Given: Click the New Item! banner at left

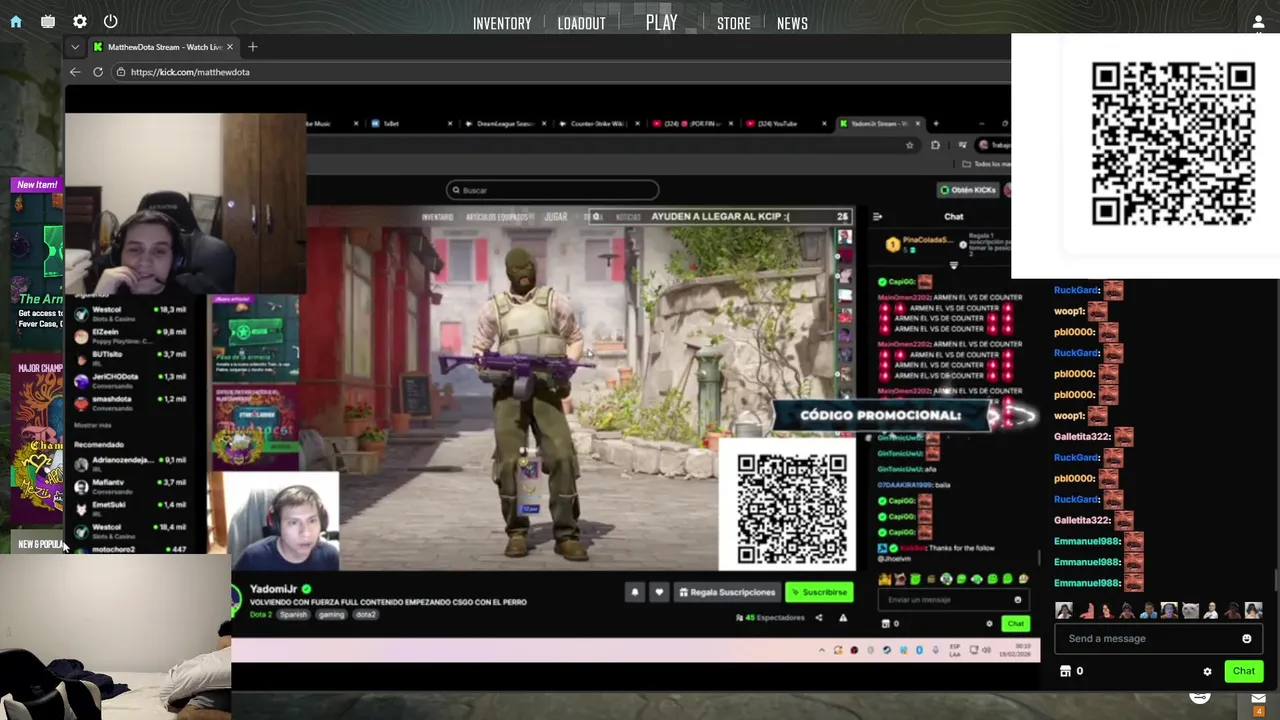Looking at the screenshot, I should (x=37, y=184).
